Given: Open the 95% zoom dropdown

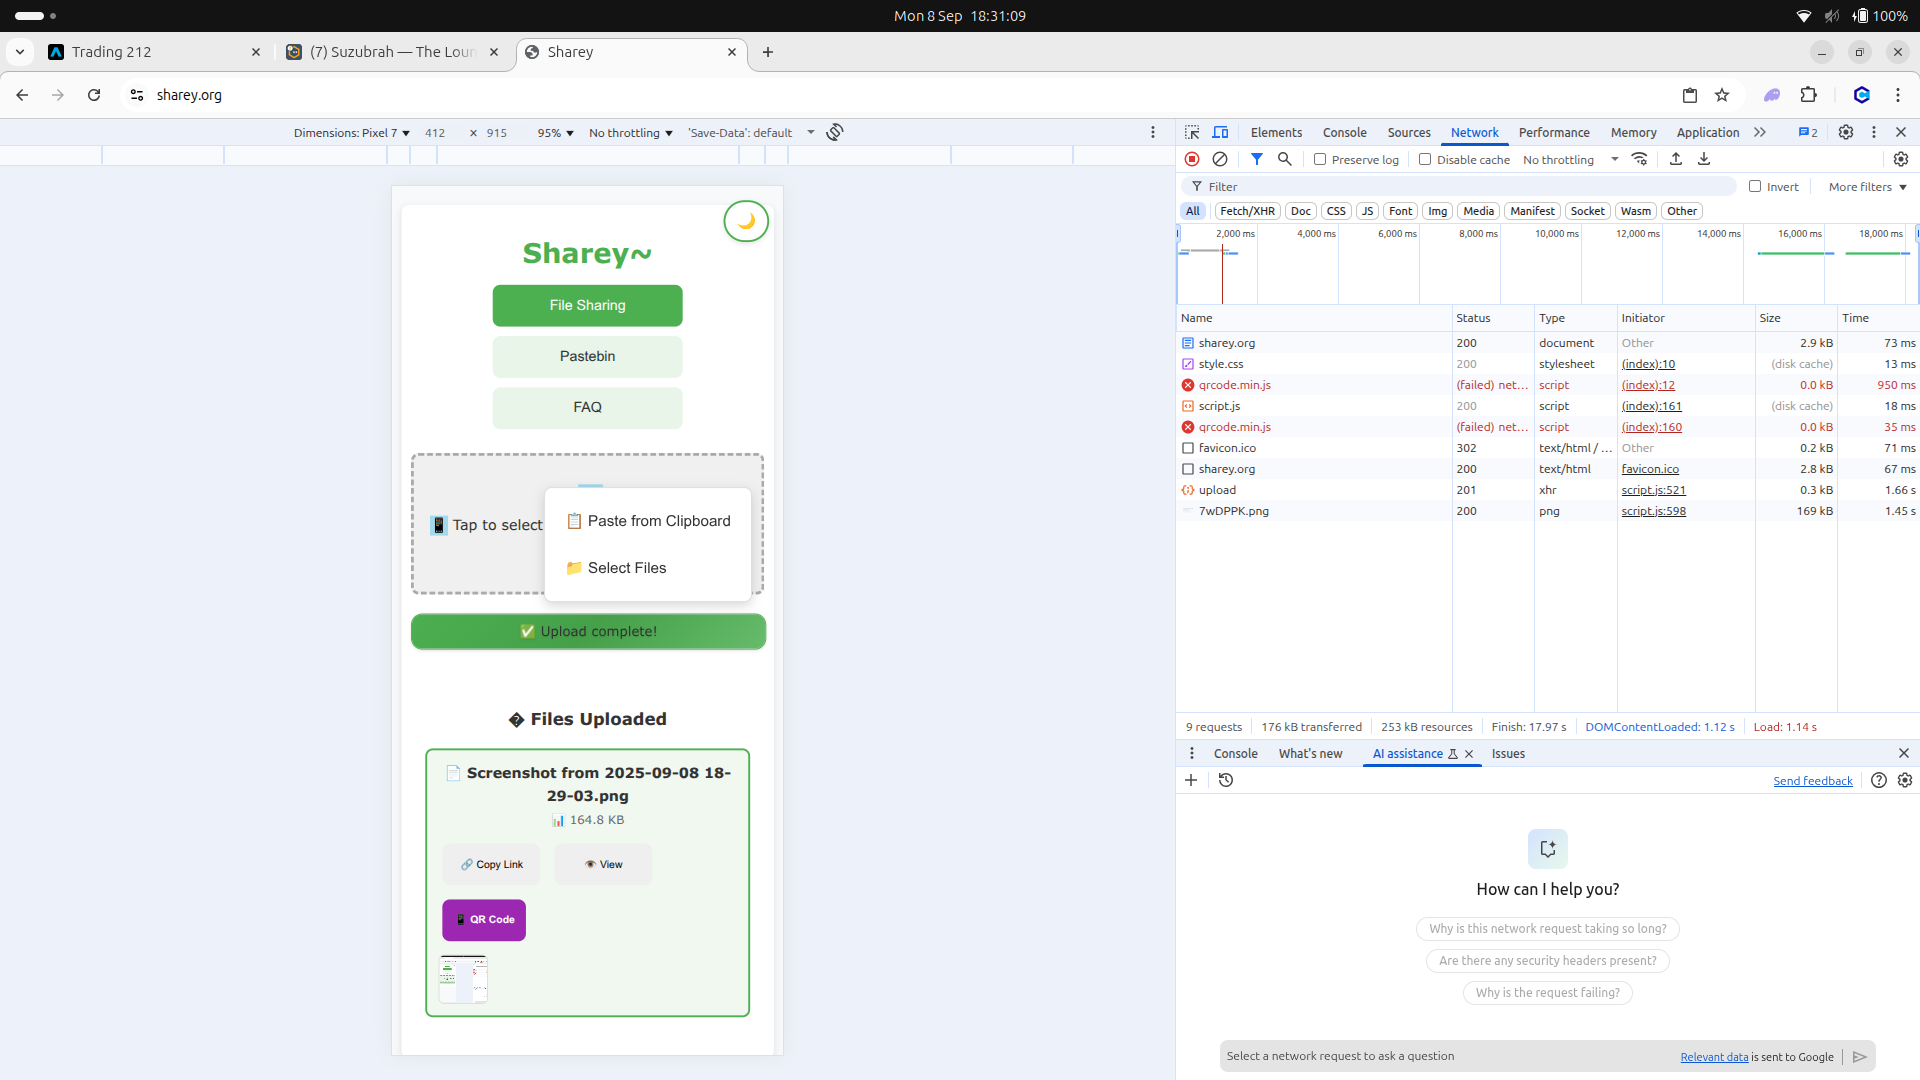Looking at the screenshot, I should pos(555,133).
